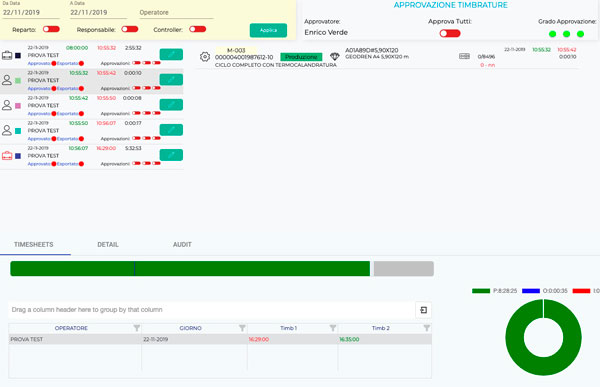
Task: Sort by the Timb 2 column header
Action: click(x=381, y=328)
